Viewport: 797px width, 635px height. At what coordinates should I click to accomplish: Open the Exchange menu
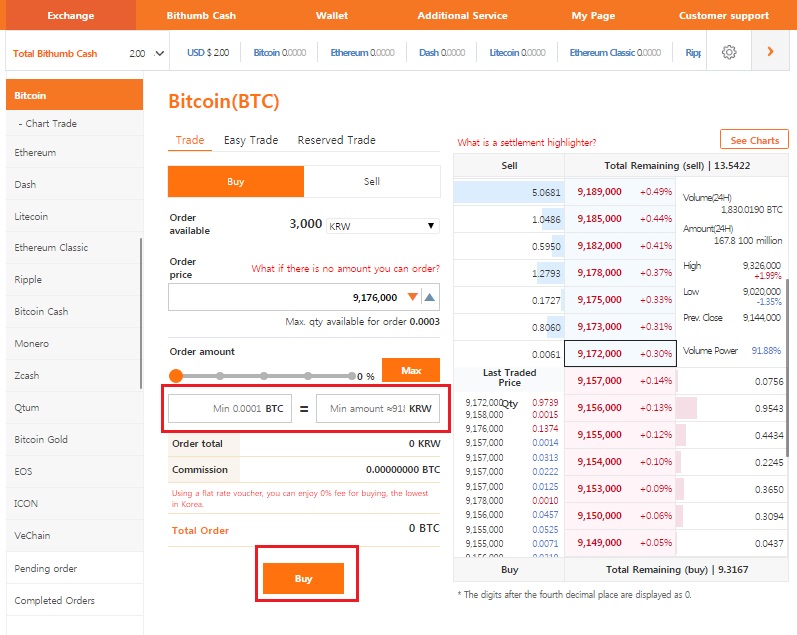pos(71,15)
